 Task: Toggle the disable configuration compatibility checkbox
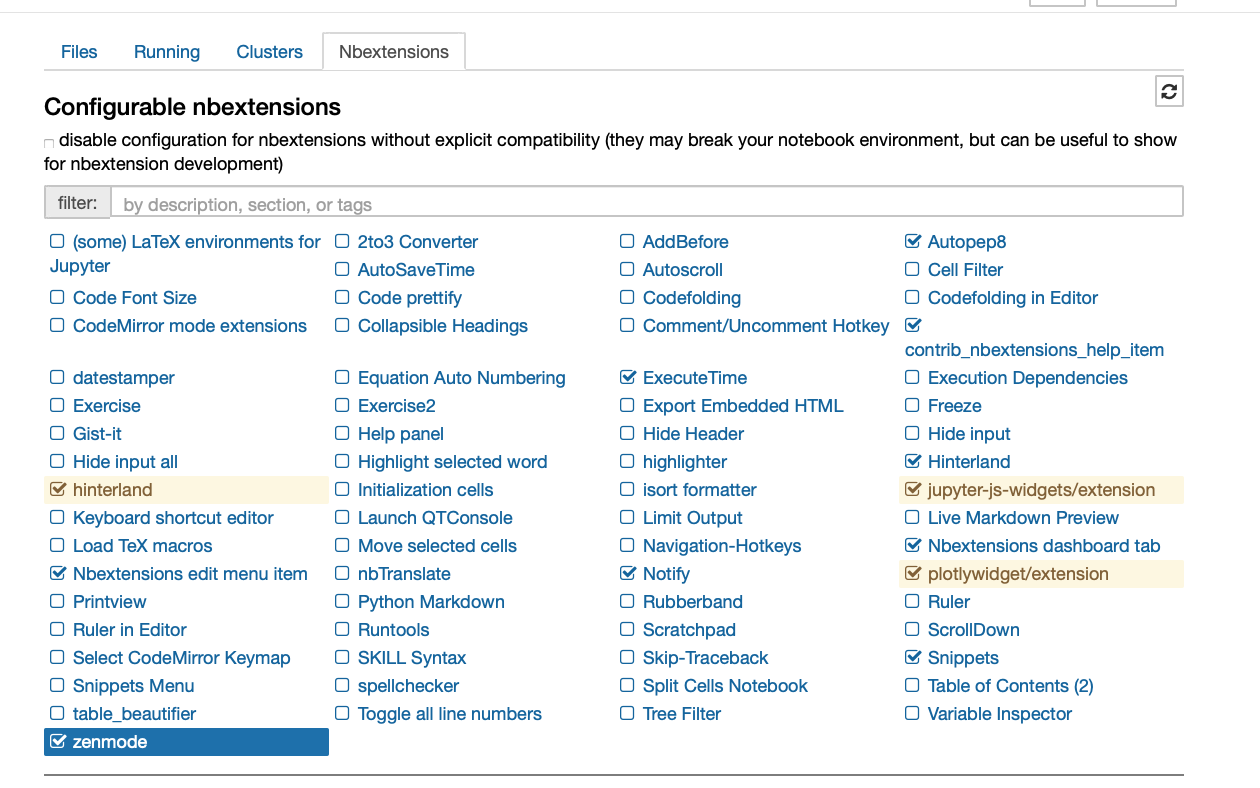coord(49,143)
